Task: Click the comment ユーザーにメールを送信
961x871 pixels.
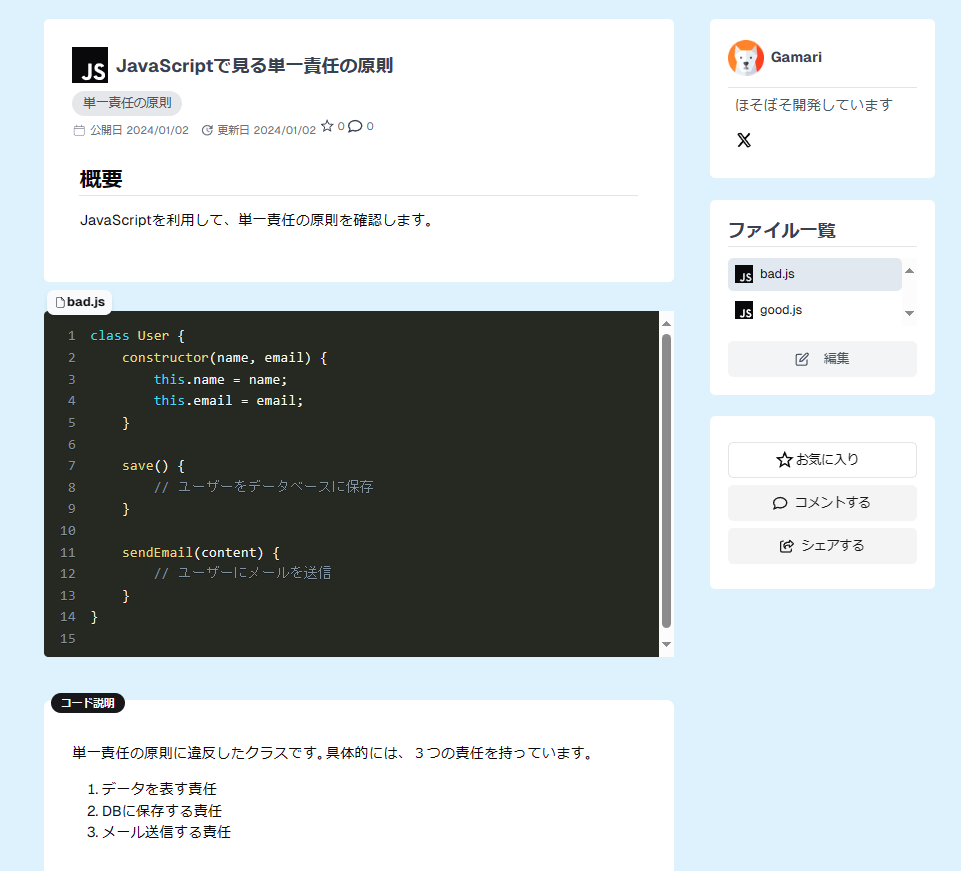Action: click(x=243, y=573)
